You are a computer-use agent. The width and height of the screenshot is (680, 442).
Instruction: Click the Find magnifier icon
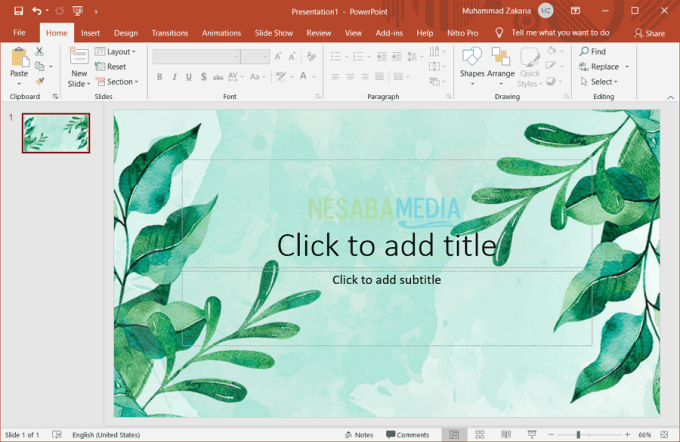click(x=584, y=51)
